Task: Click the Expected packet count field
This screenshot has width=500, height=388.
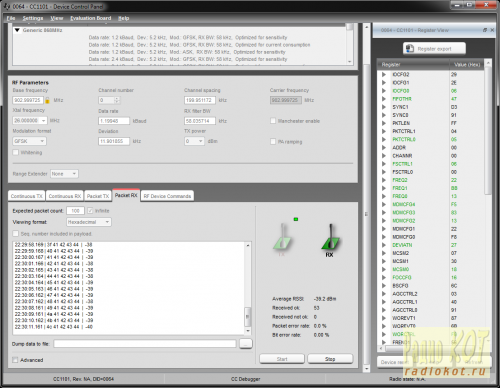Action: (75, 211)
